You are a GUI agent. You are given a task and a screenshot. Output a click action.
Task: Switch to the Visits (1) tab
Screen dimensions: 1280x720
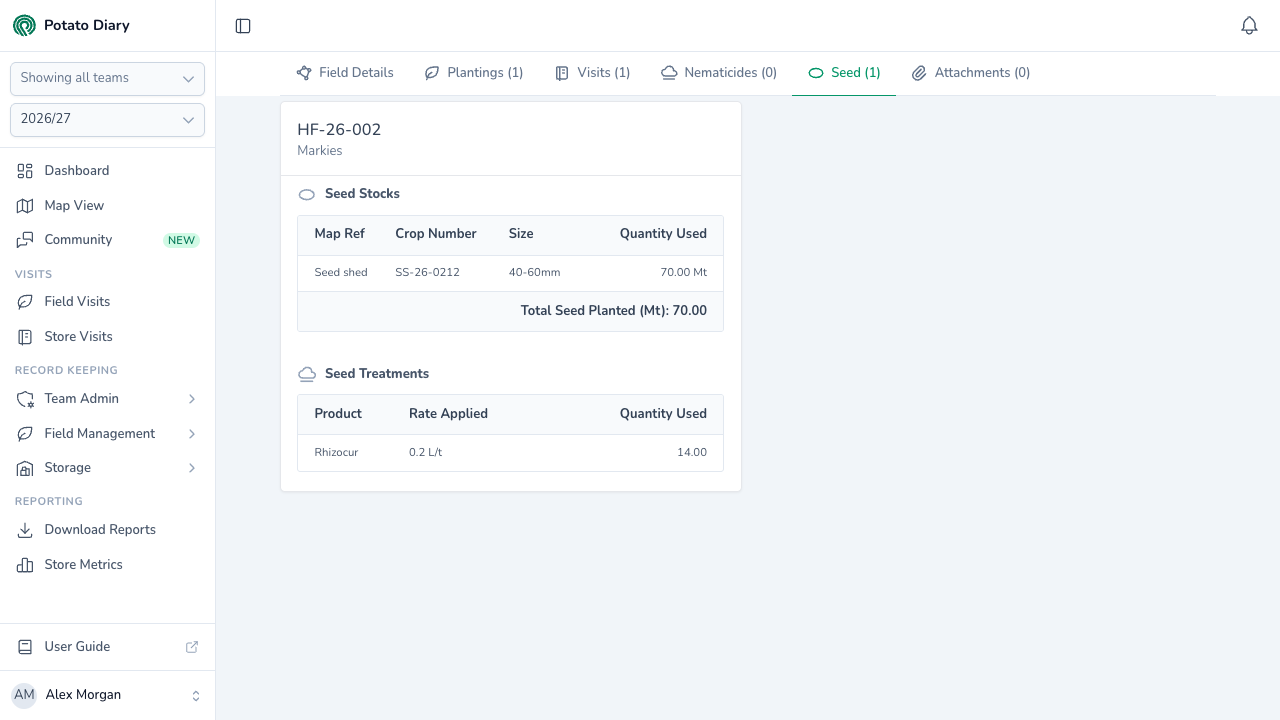(592, 73)
